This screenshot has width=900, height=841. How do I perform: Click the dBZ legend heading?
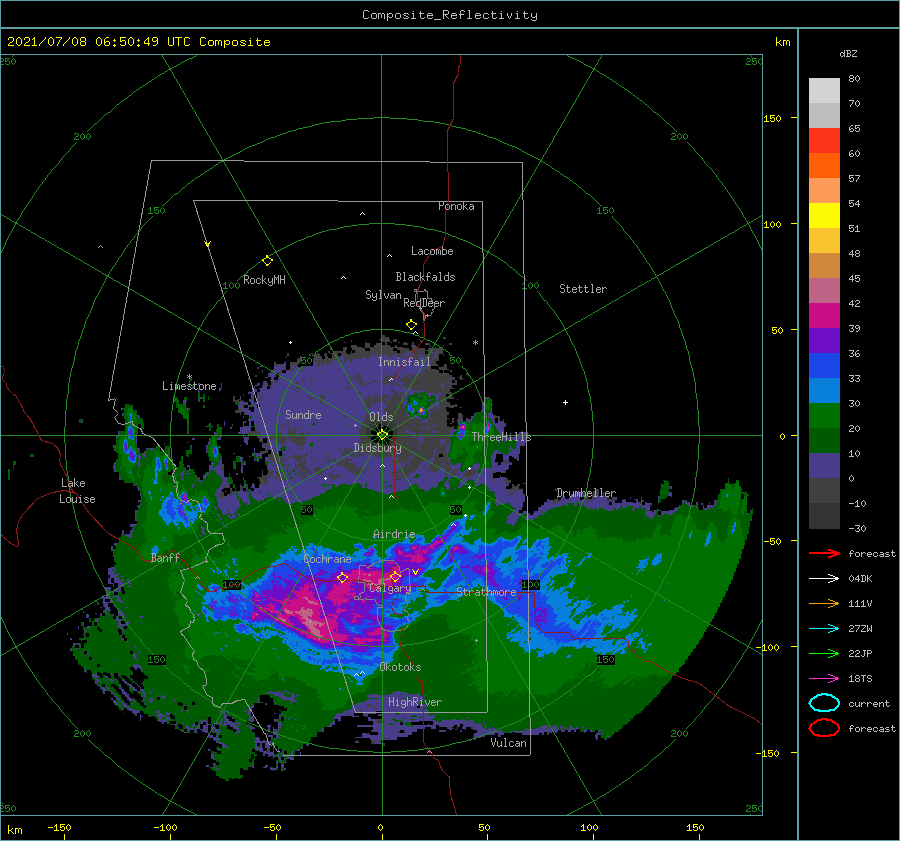click(848, 53)
